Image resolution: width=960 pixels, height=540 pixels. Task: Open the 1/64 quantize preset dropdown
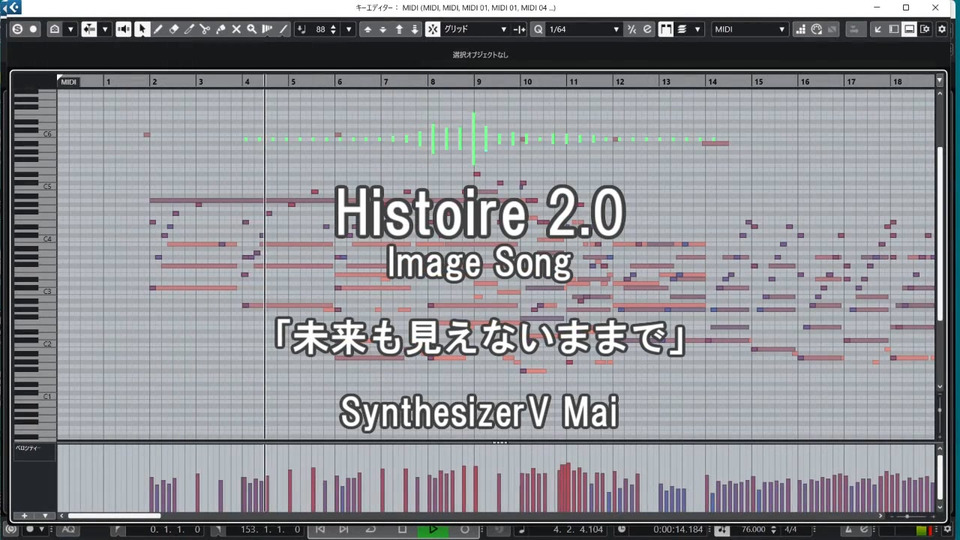(584, 29)
